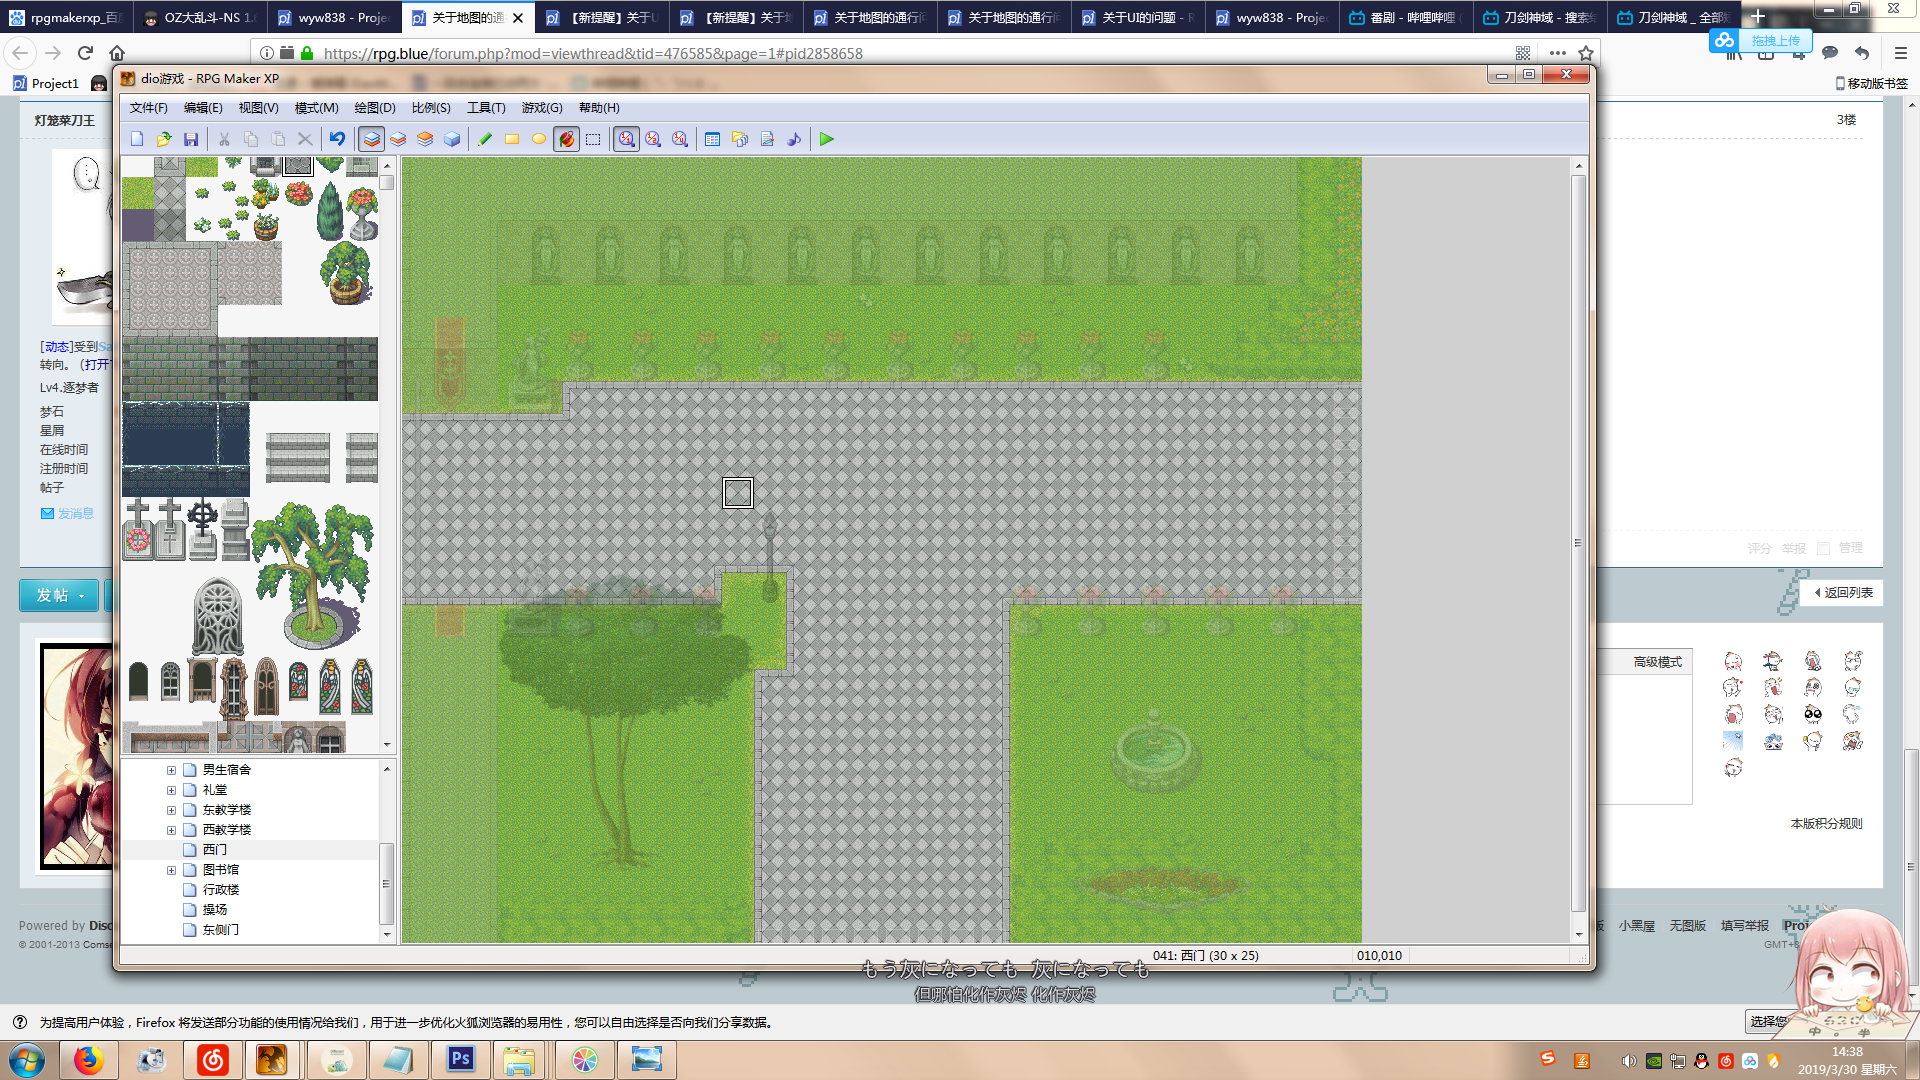
Task: Click 高级模式 in reply editor
Action: coord(1657,662)
